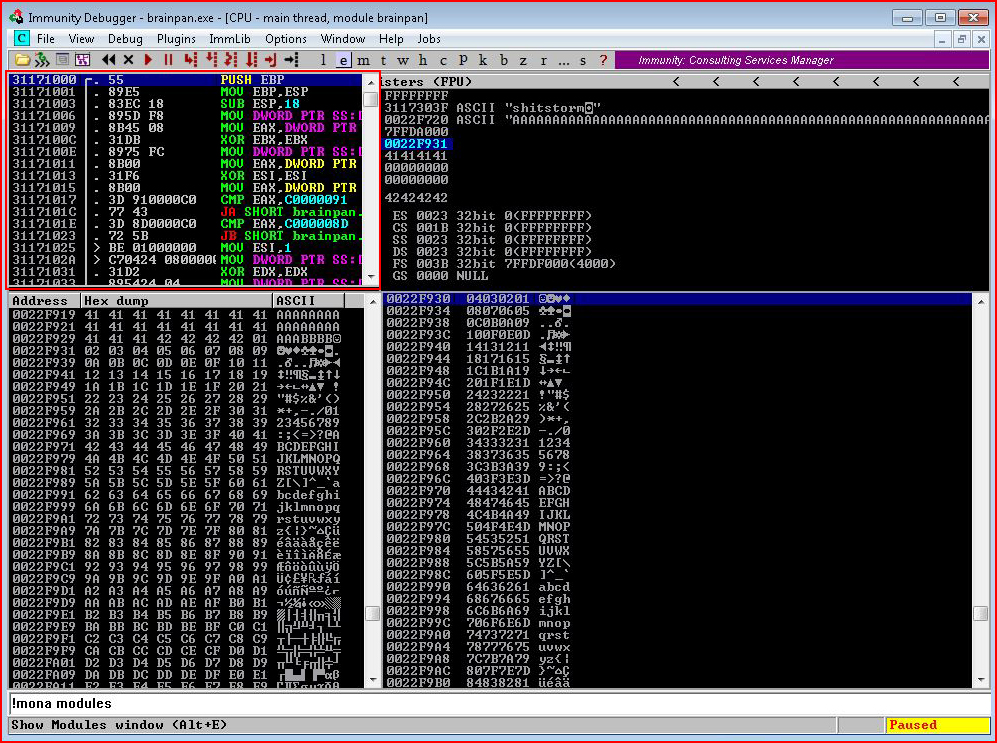
Task: Click the Execute till return icon
Action: click(272, 60)
